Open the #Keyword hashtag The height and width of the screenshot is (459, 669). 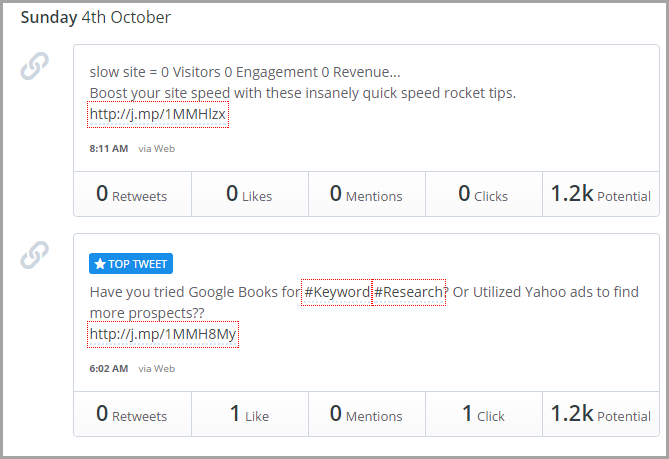[337, 292]
